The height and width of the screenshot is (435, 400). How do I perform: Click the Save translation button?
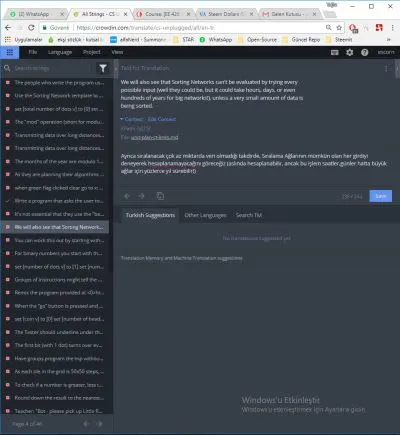click(x=381, y=196)
